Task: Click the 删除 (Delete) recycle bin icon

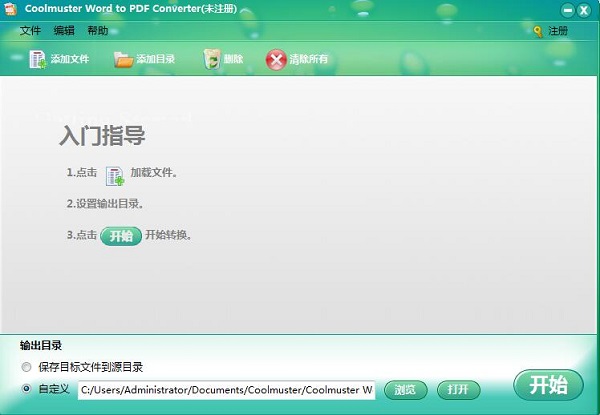Action: coord(212,59)
